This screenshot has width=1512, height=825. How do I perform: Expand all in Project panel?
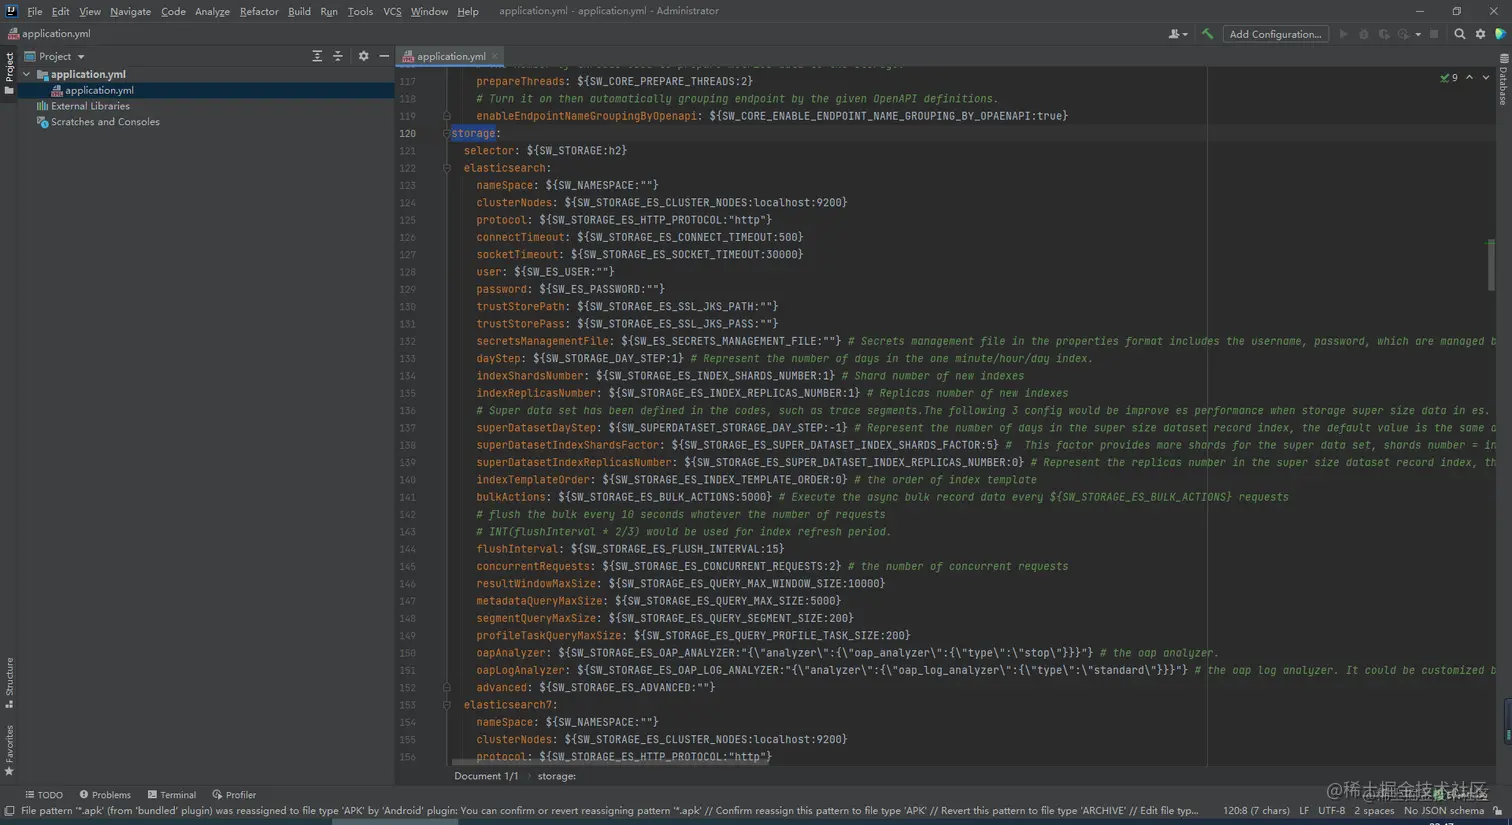(317, 56)
